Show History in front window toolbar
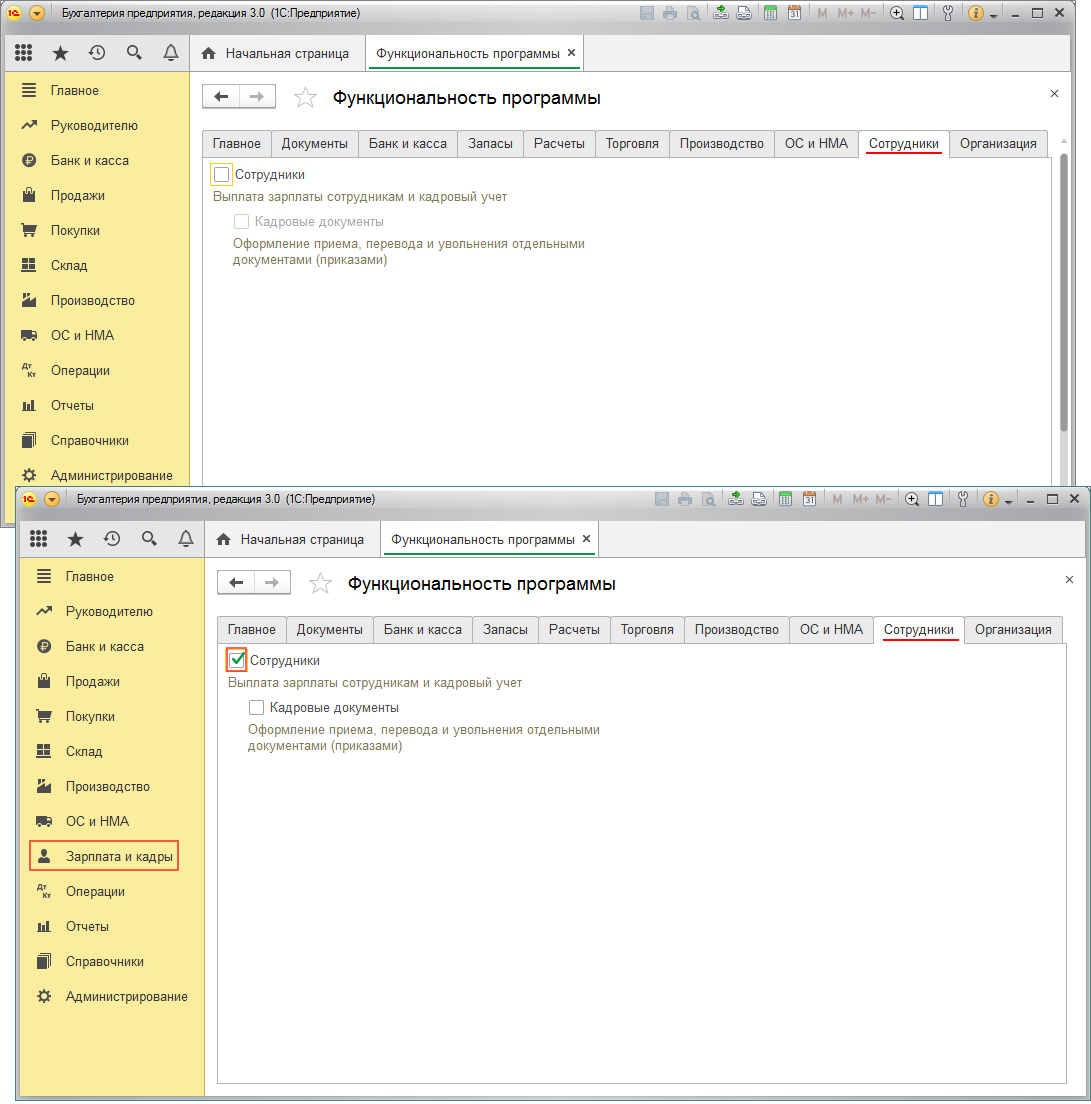The image size is (1091, 1104). tap(112, 539)
